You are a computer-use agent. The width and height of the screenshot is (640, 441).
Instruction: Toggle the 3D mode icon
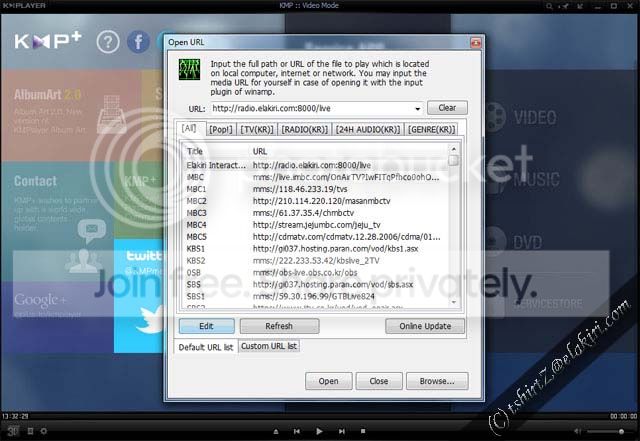(13, 431)
